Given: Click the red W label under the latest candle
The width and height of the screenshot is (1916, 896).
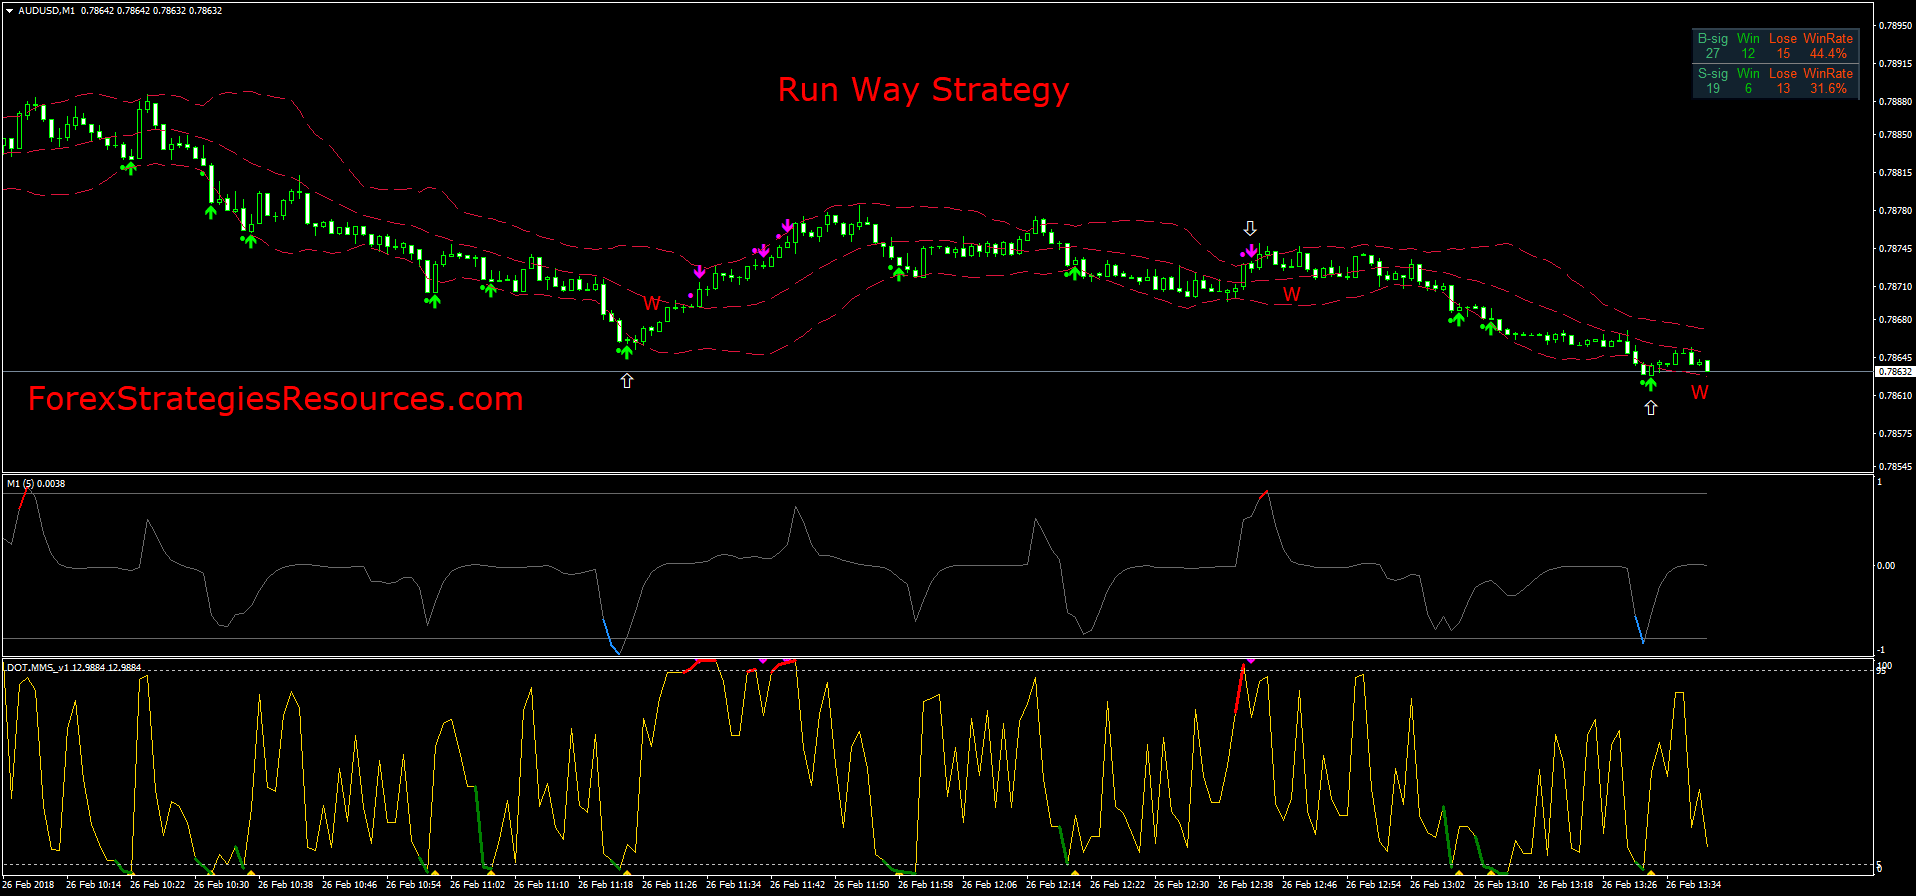Looking at the screenshot, I should click(x=1700, y=393).
